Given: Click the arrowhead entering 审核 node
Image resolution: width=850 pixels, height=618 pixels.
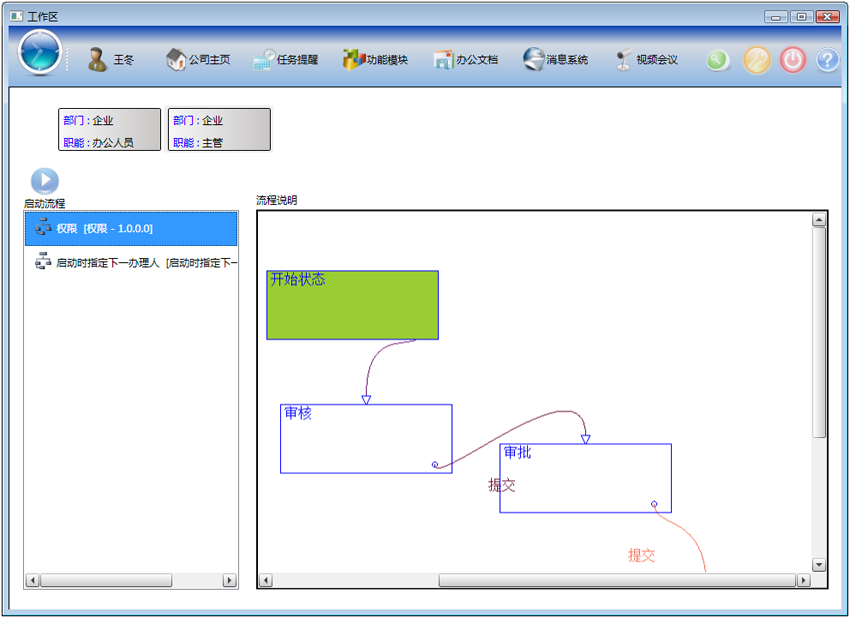Looking at the screenshot, I should coord(366,400).
